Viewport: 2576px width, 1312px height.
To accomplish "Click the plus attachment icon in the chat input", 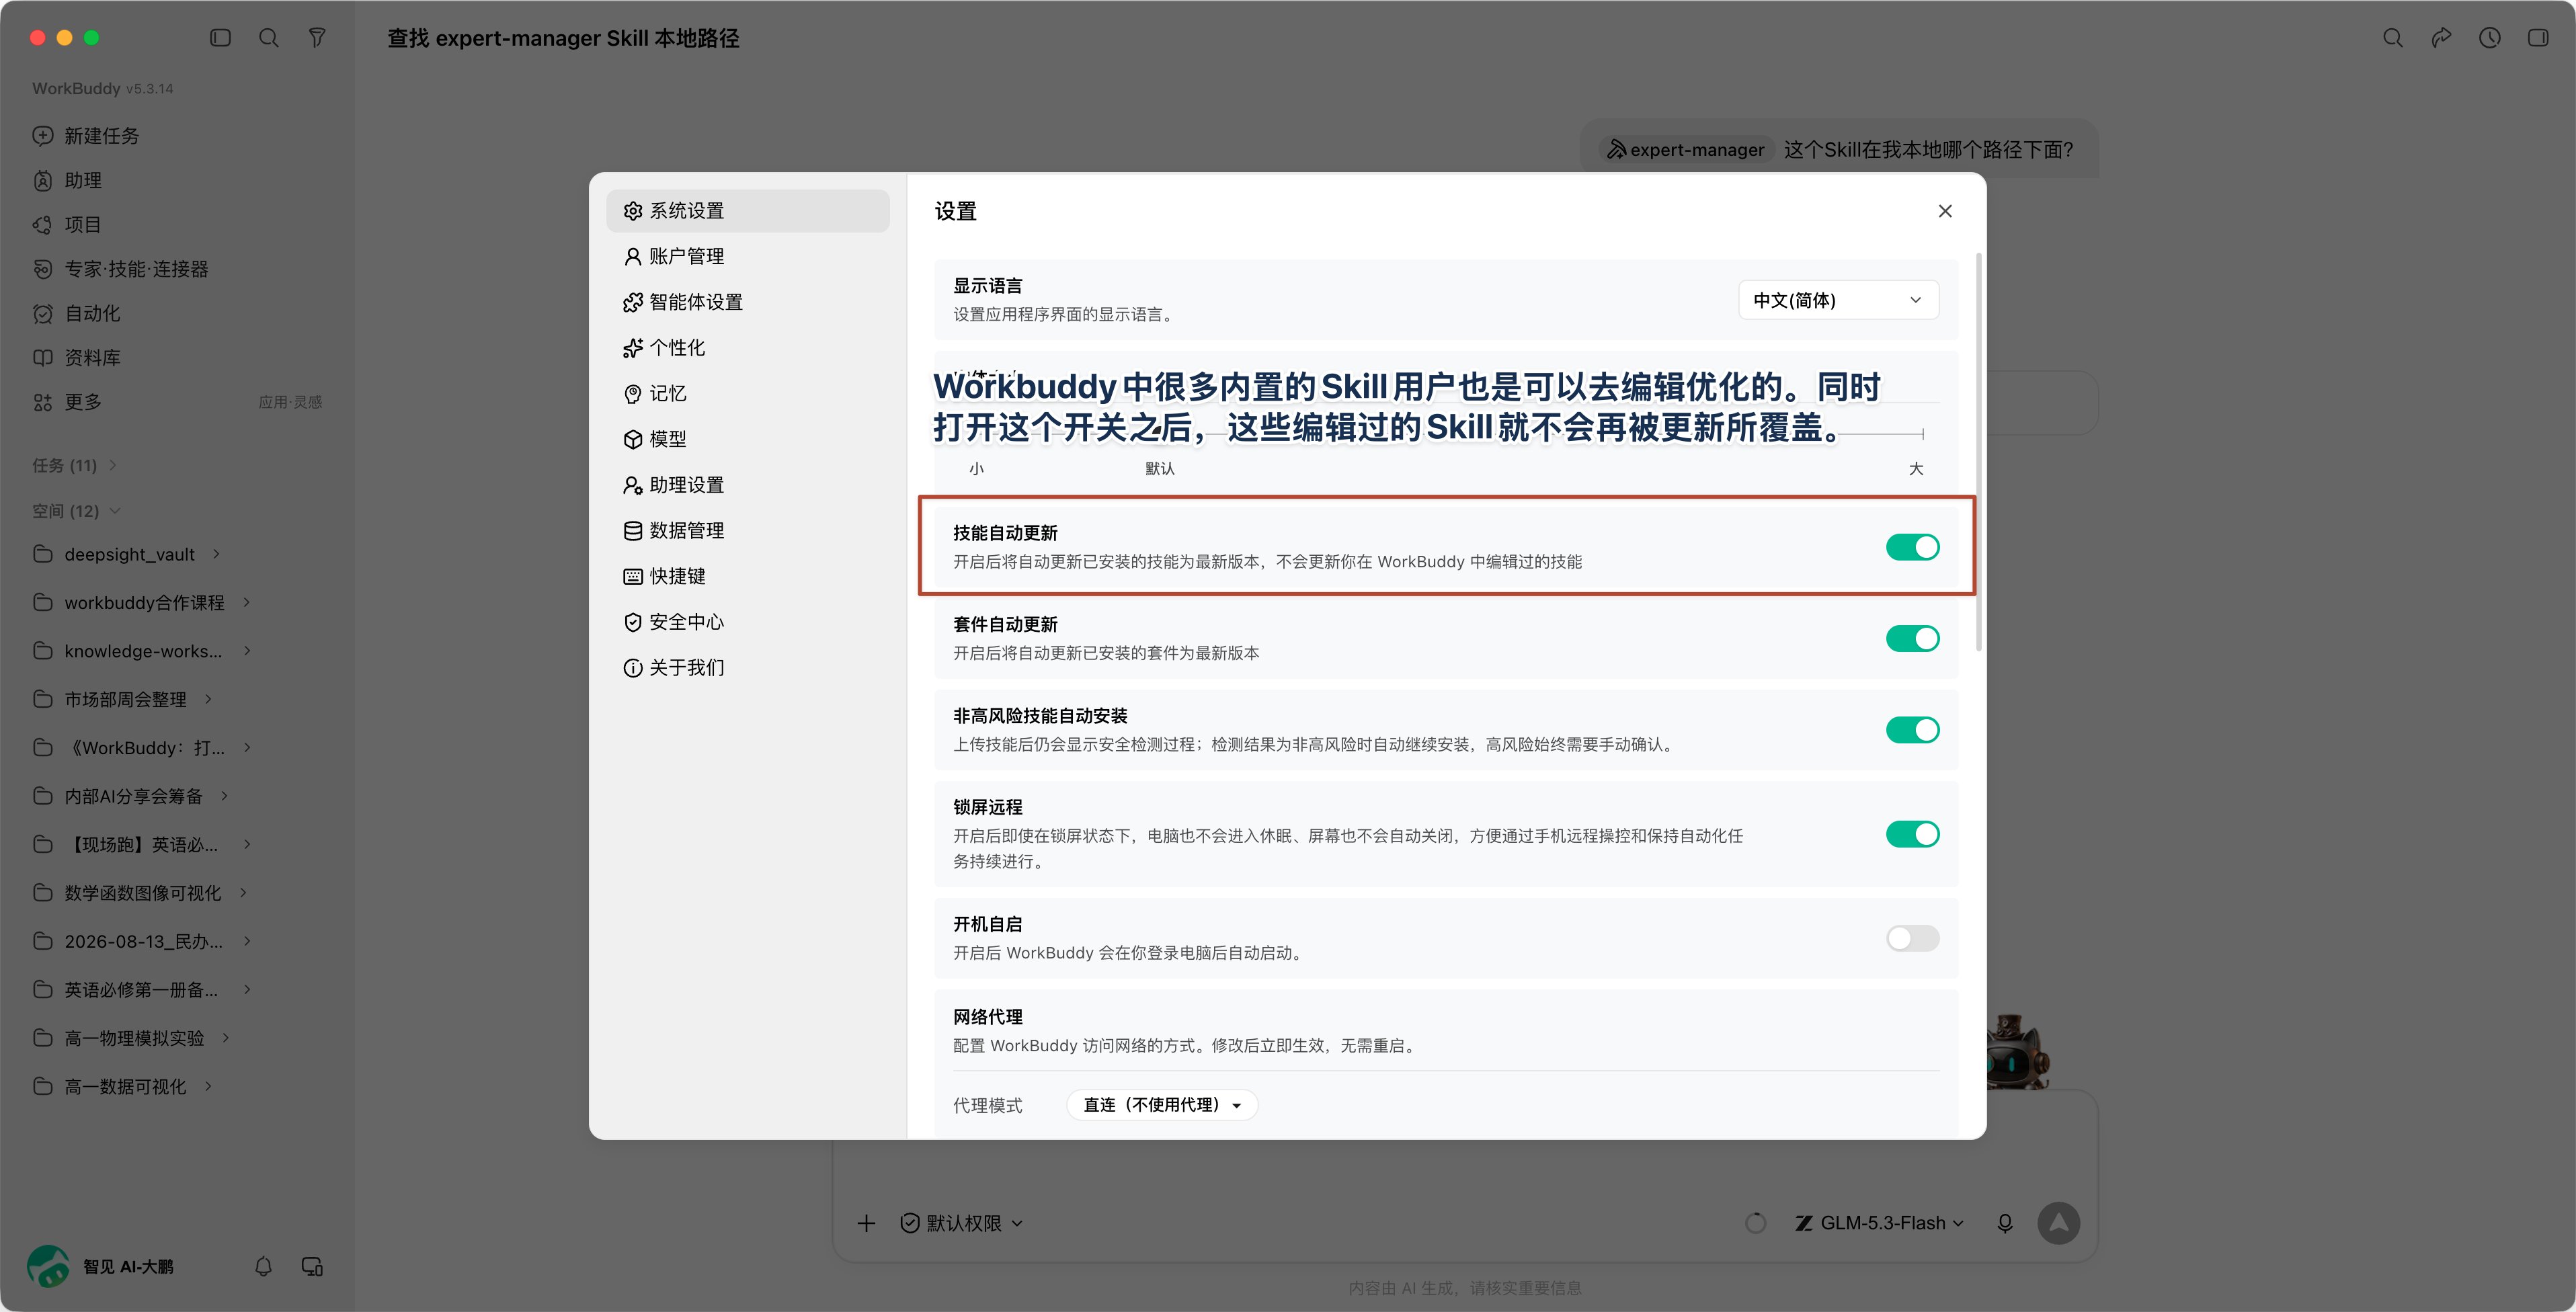I will 866,1223.
